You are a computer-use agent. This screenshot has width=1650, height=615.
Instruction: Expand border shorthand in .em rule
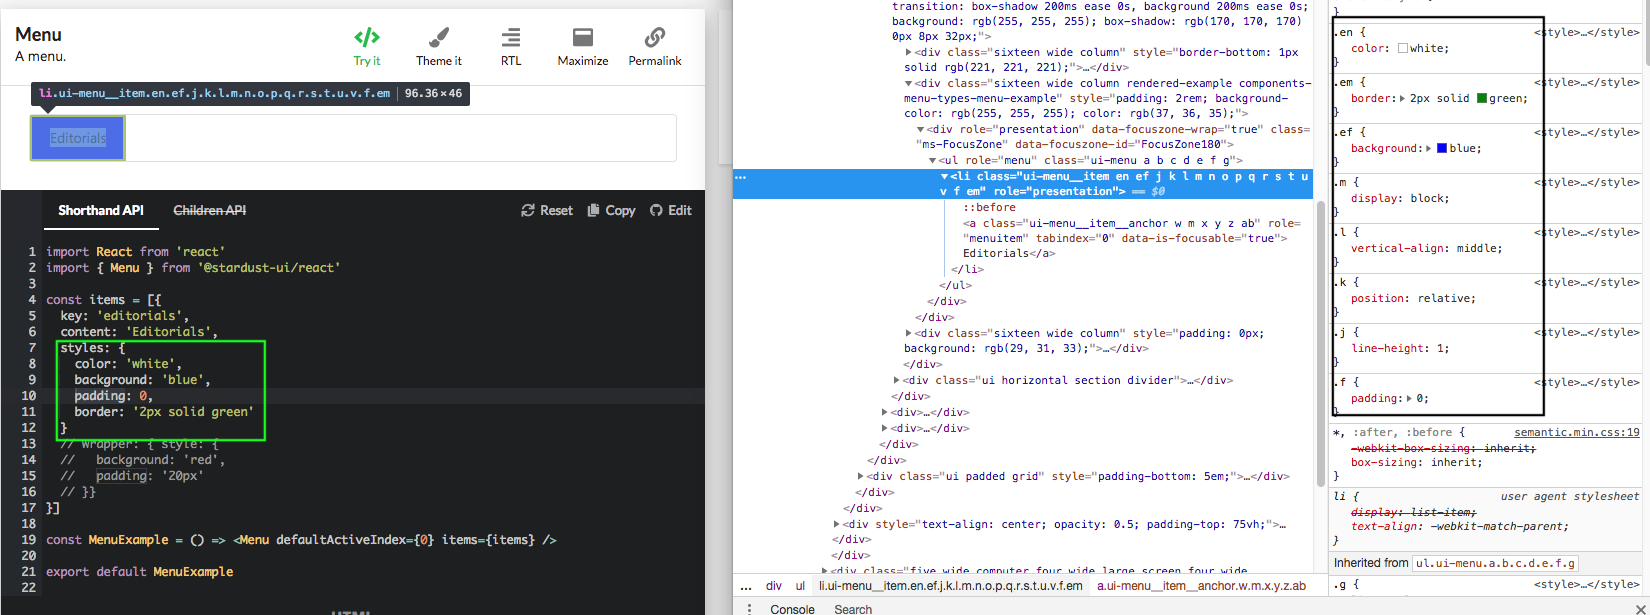pos(1401,98)
